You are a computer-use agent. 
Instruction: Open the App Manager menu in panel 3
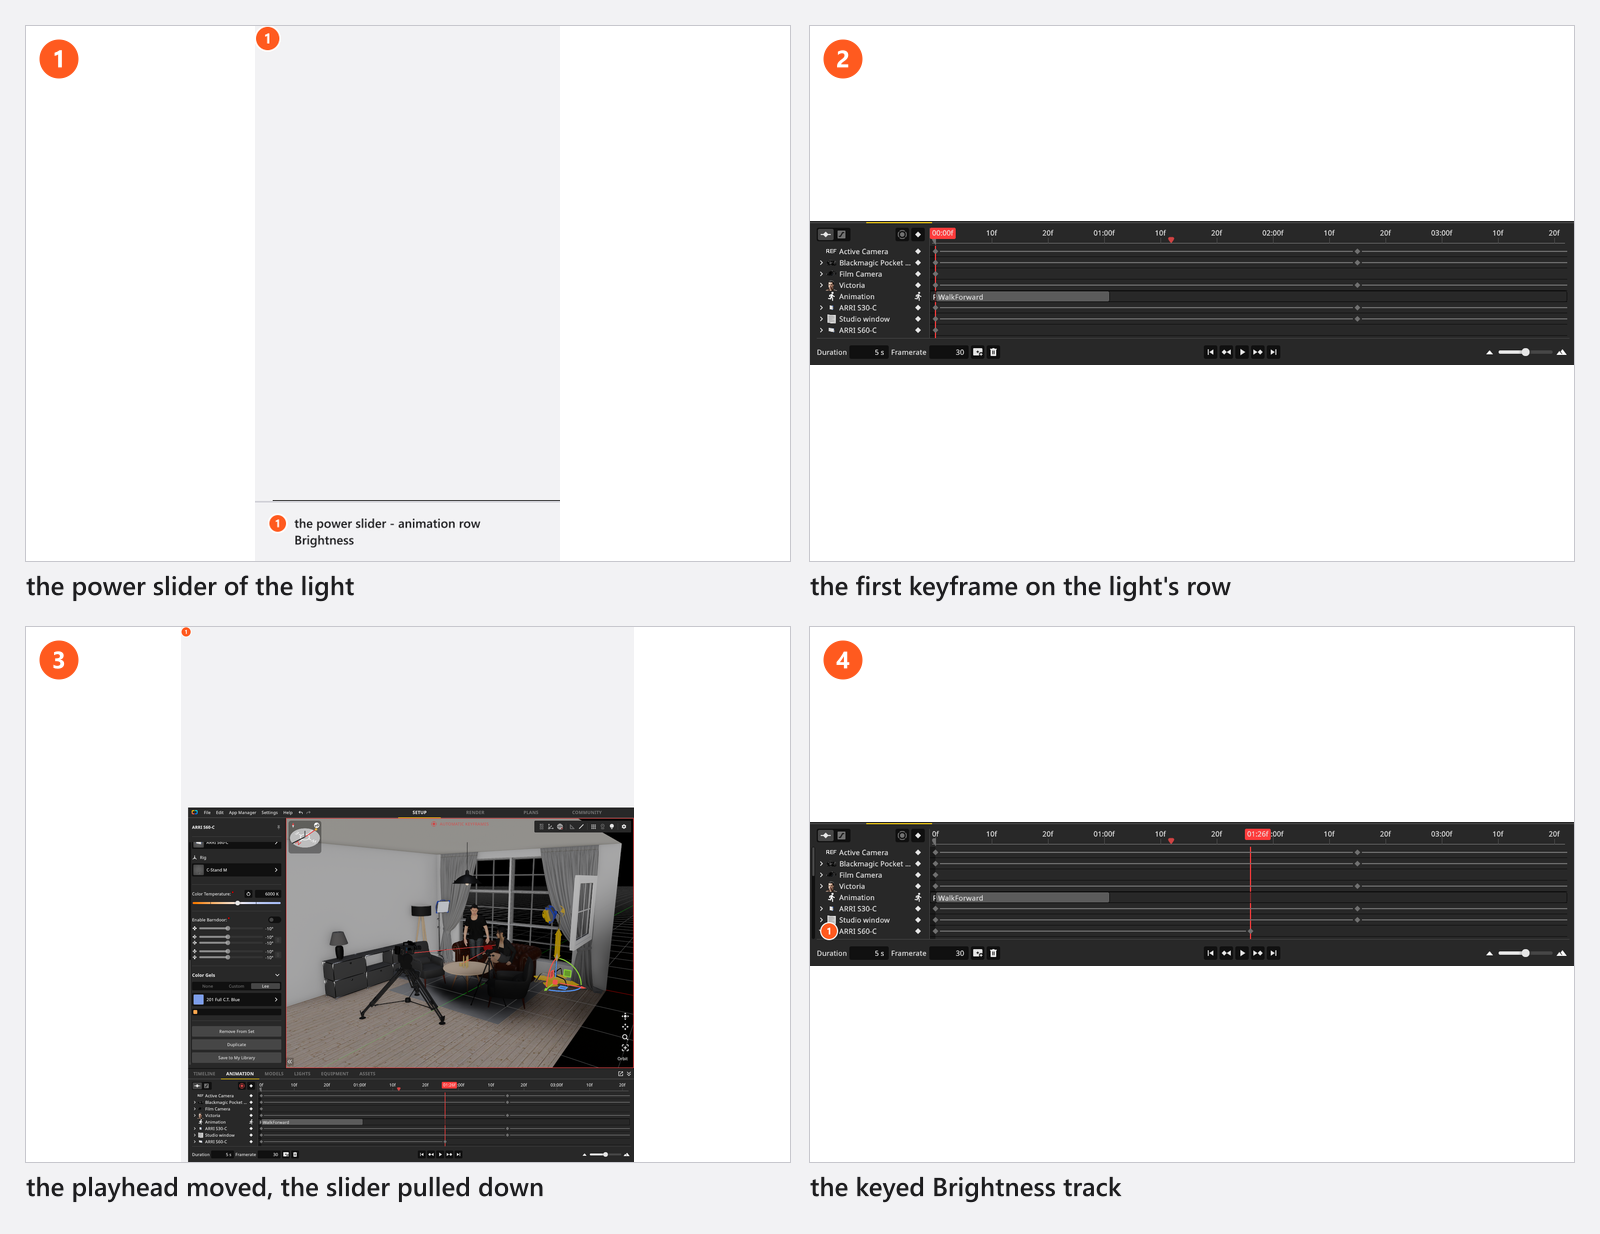(x=242, y=813)
